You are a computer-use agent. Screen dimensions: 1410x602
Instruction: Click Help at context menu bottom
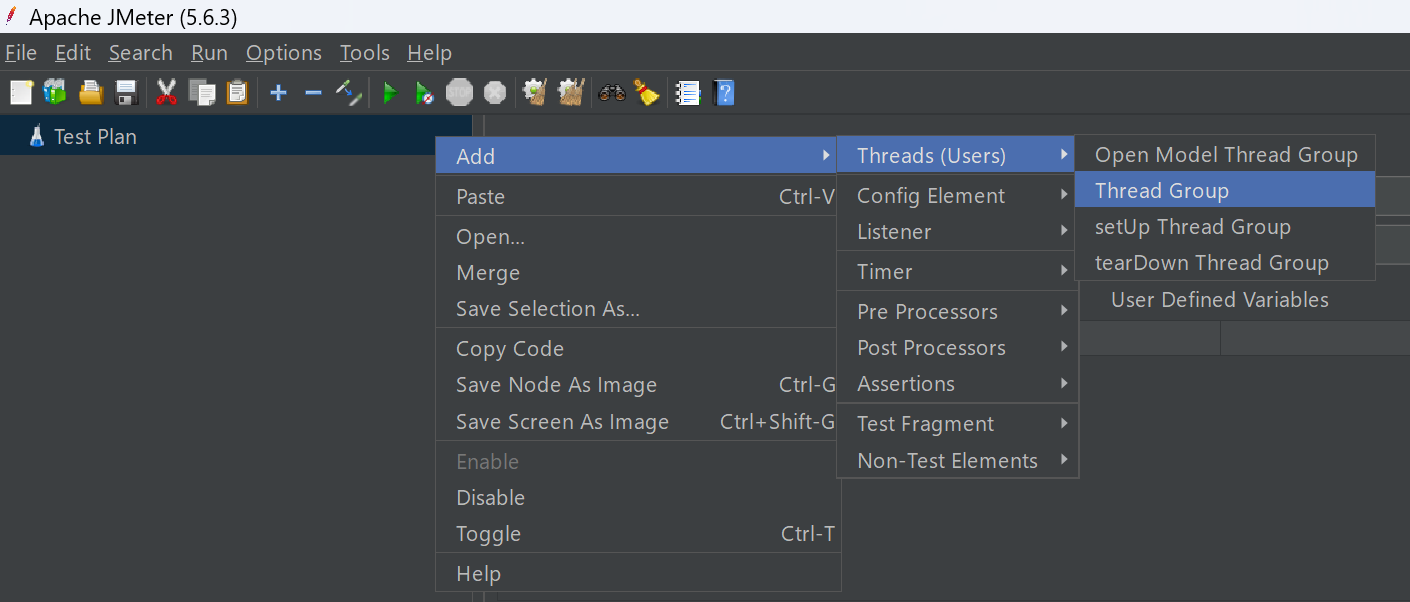point(638,574)
